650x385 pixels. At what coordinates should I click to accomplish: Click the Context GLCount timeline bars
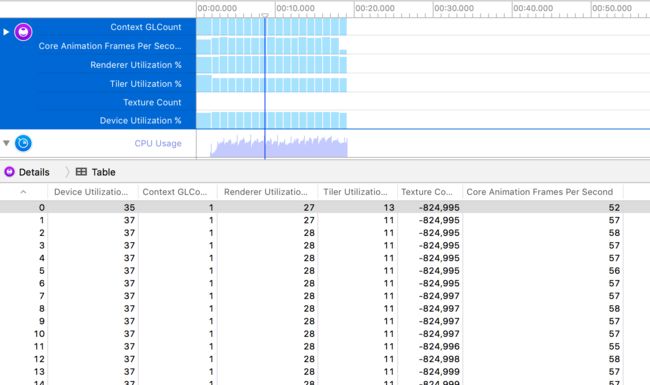pyautogui.click(x=272, y=27)
